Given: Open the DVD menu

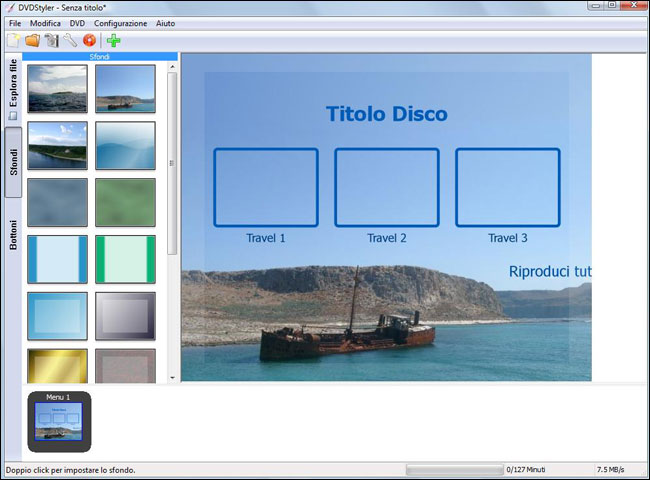Looking at the screenshot, I should point(77,24).
